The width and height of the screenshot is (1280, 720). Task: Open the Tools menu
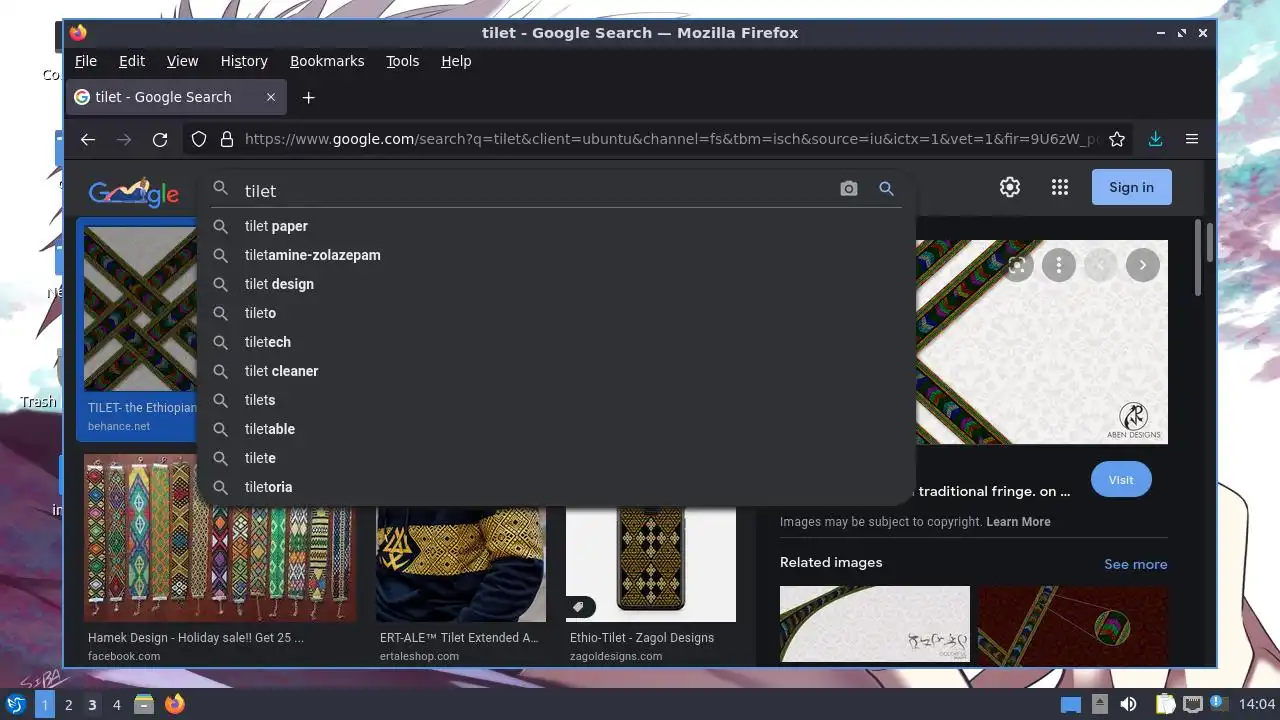(x=403, y=61)
